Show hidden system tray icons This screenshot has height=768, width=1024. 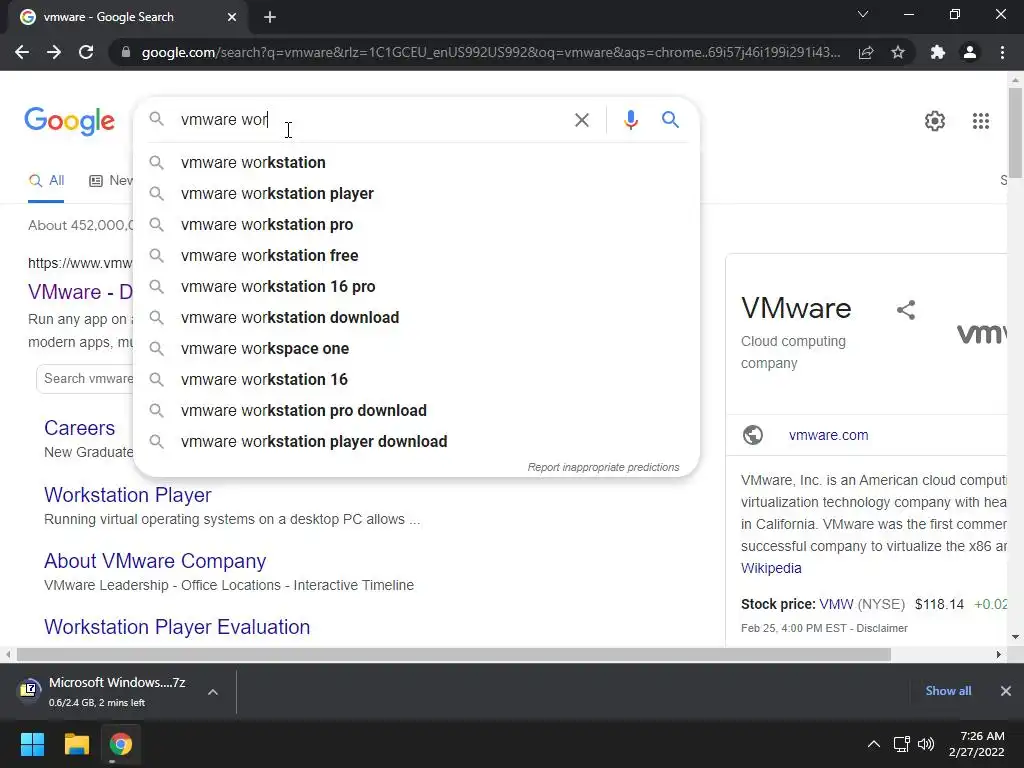tap(873, 744)
